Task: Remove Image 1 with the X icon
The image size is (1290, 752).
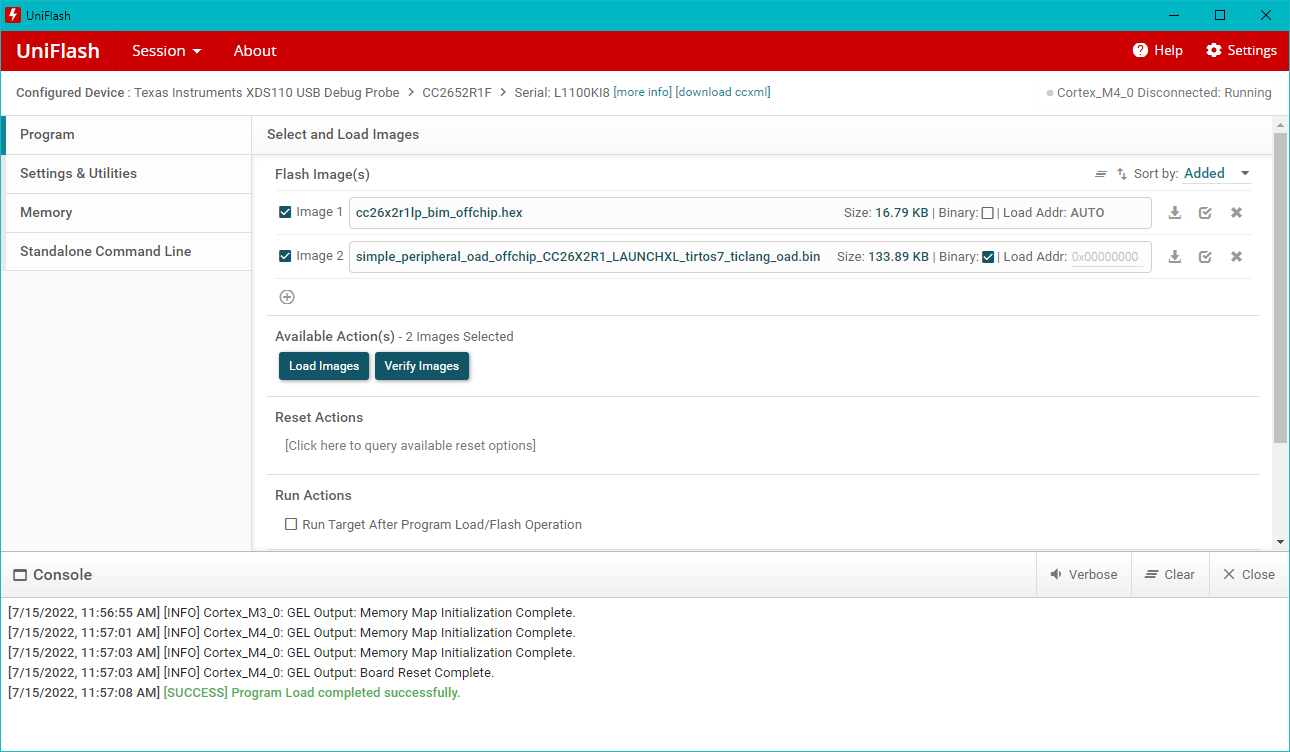Action: pyautogui.click(x=1236, y=213)
